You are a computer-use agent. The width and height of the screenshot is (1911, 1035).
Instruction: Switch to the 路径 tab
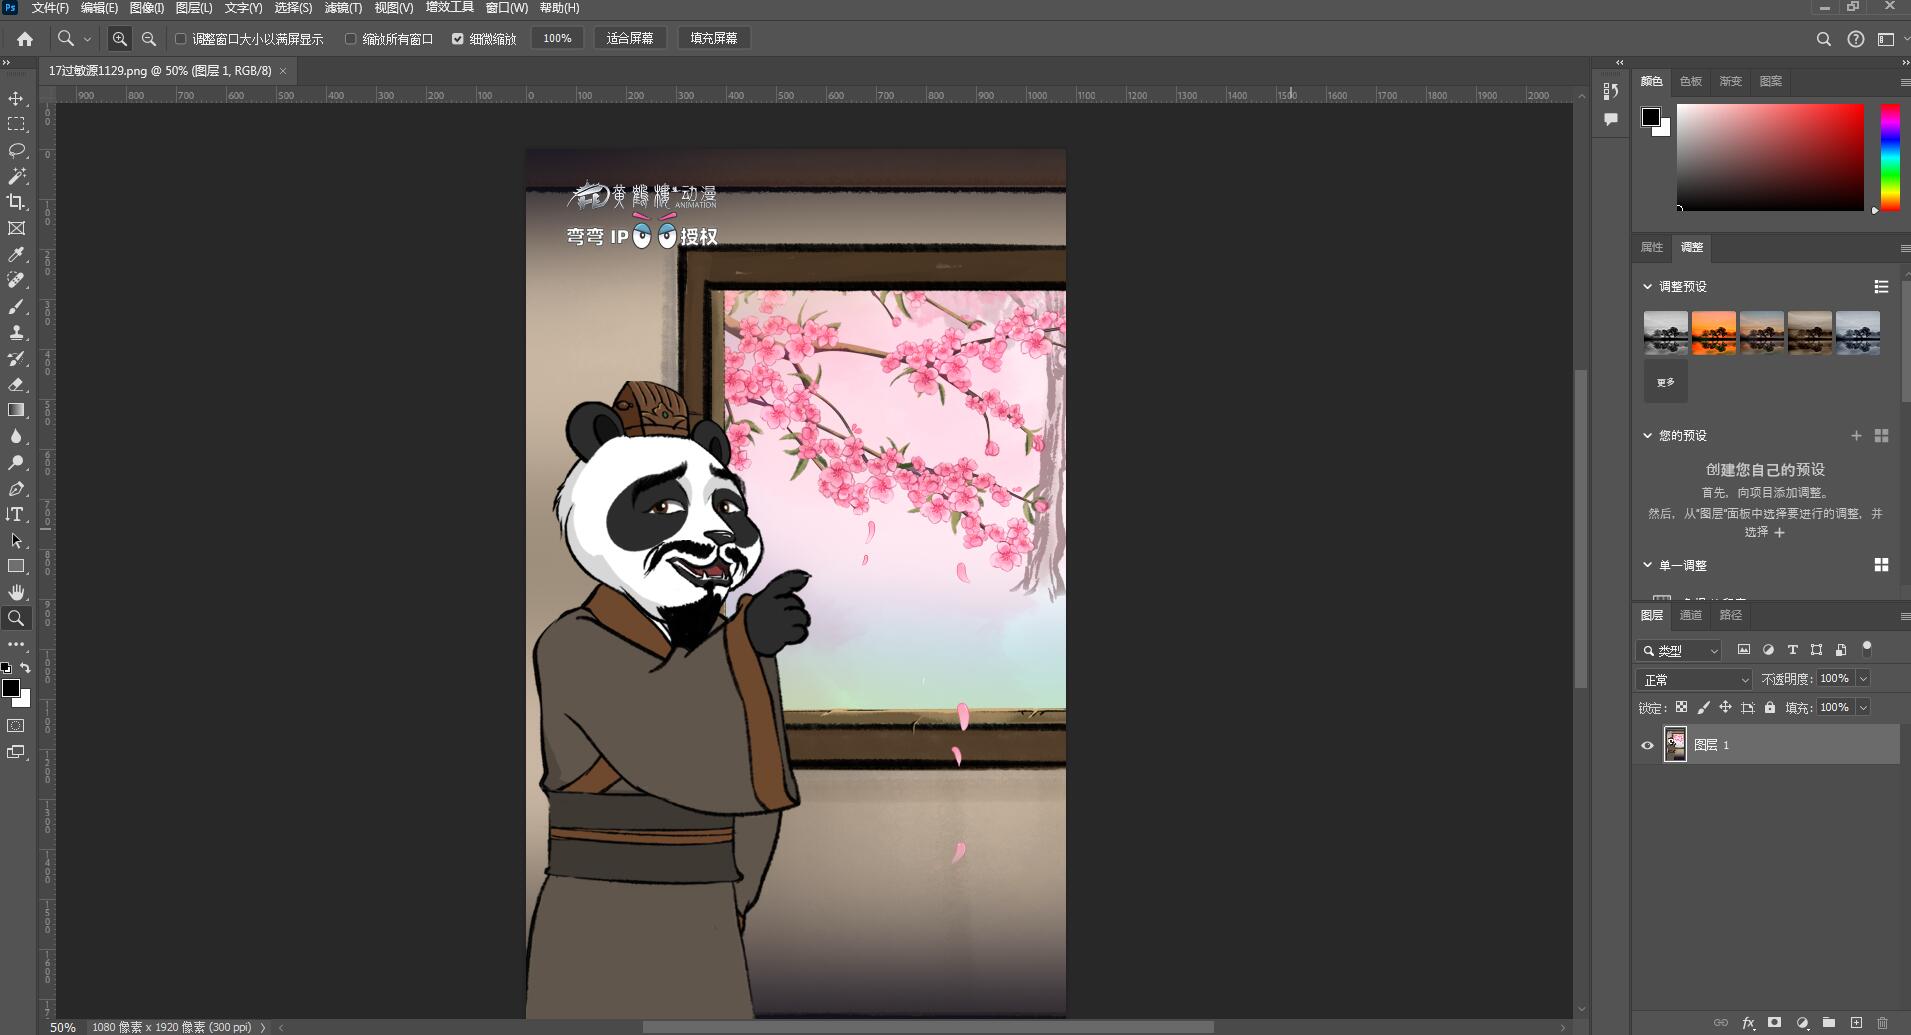(x=1731, y=615)
